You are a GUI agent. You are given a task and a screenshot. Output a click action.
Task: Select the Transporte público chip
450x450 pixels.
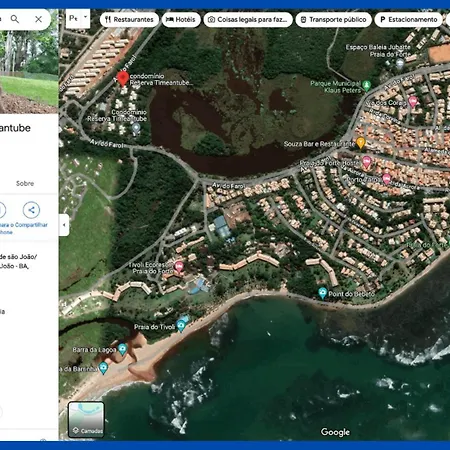(x=333, y=20)
